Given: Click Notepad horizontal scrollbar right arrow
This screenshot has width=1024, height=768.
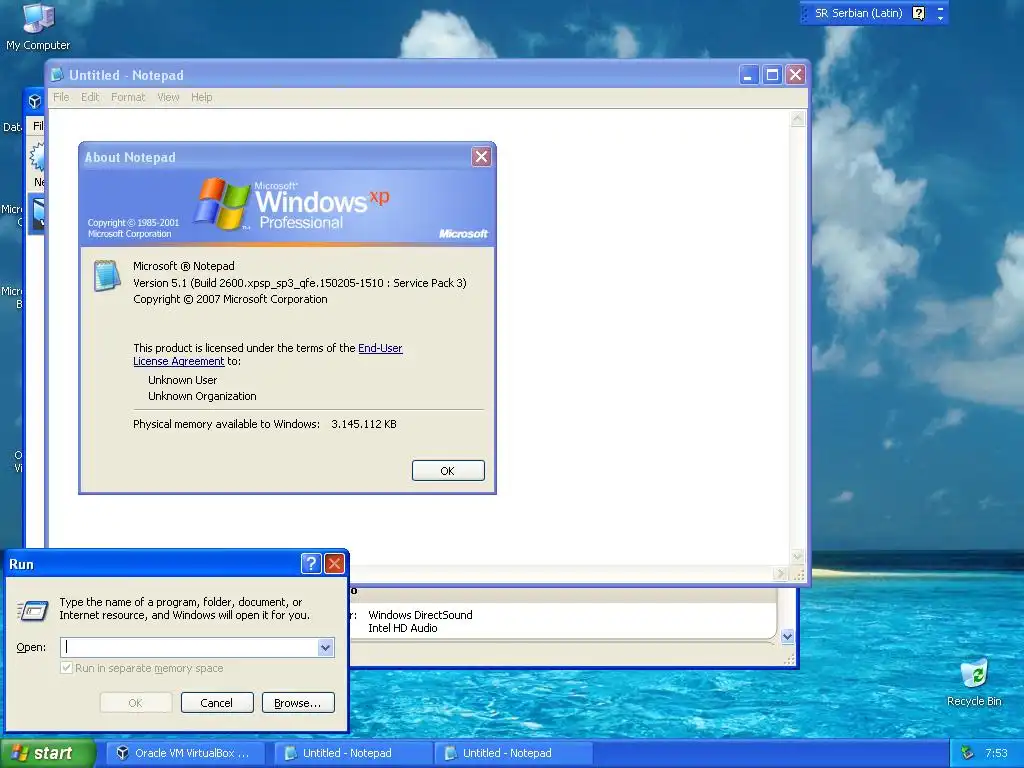Looking at the screenshot, I should pos(780,574).
